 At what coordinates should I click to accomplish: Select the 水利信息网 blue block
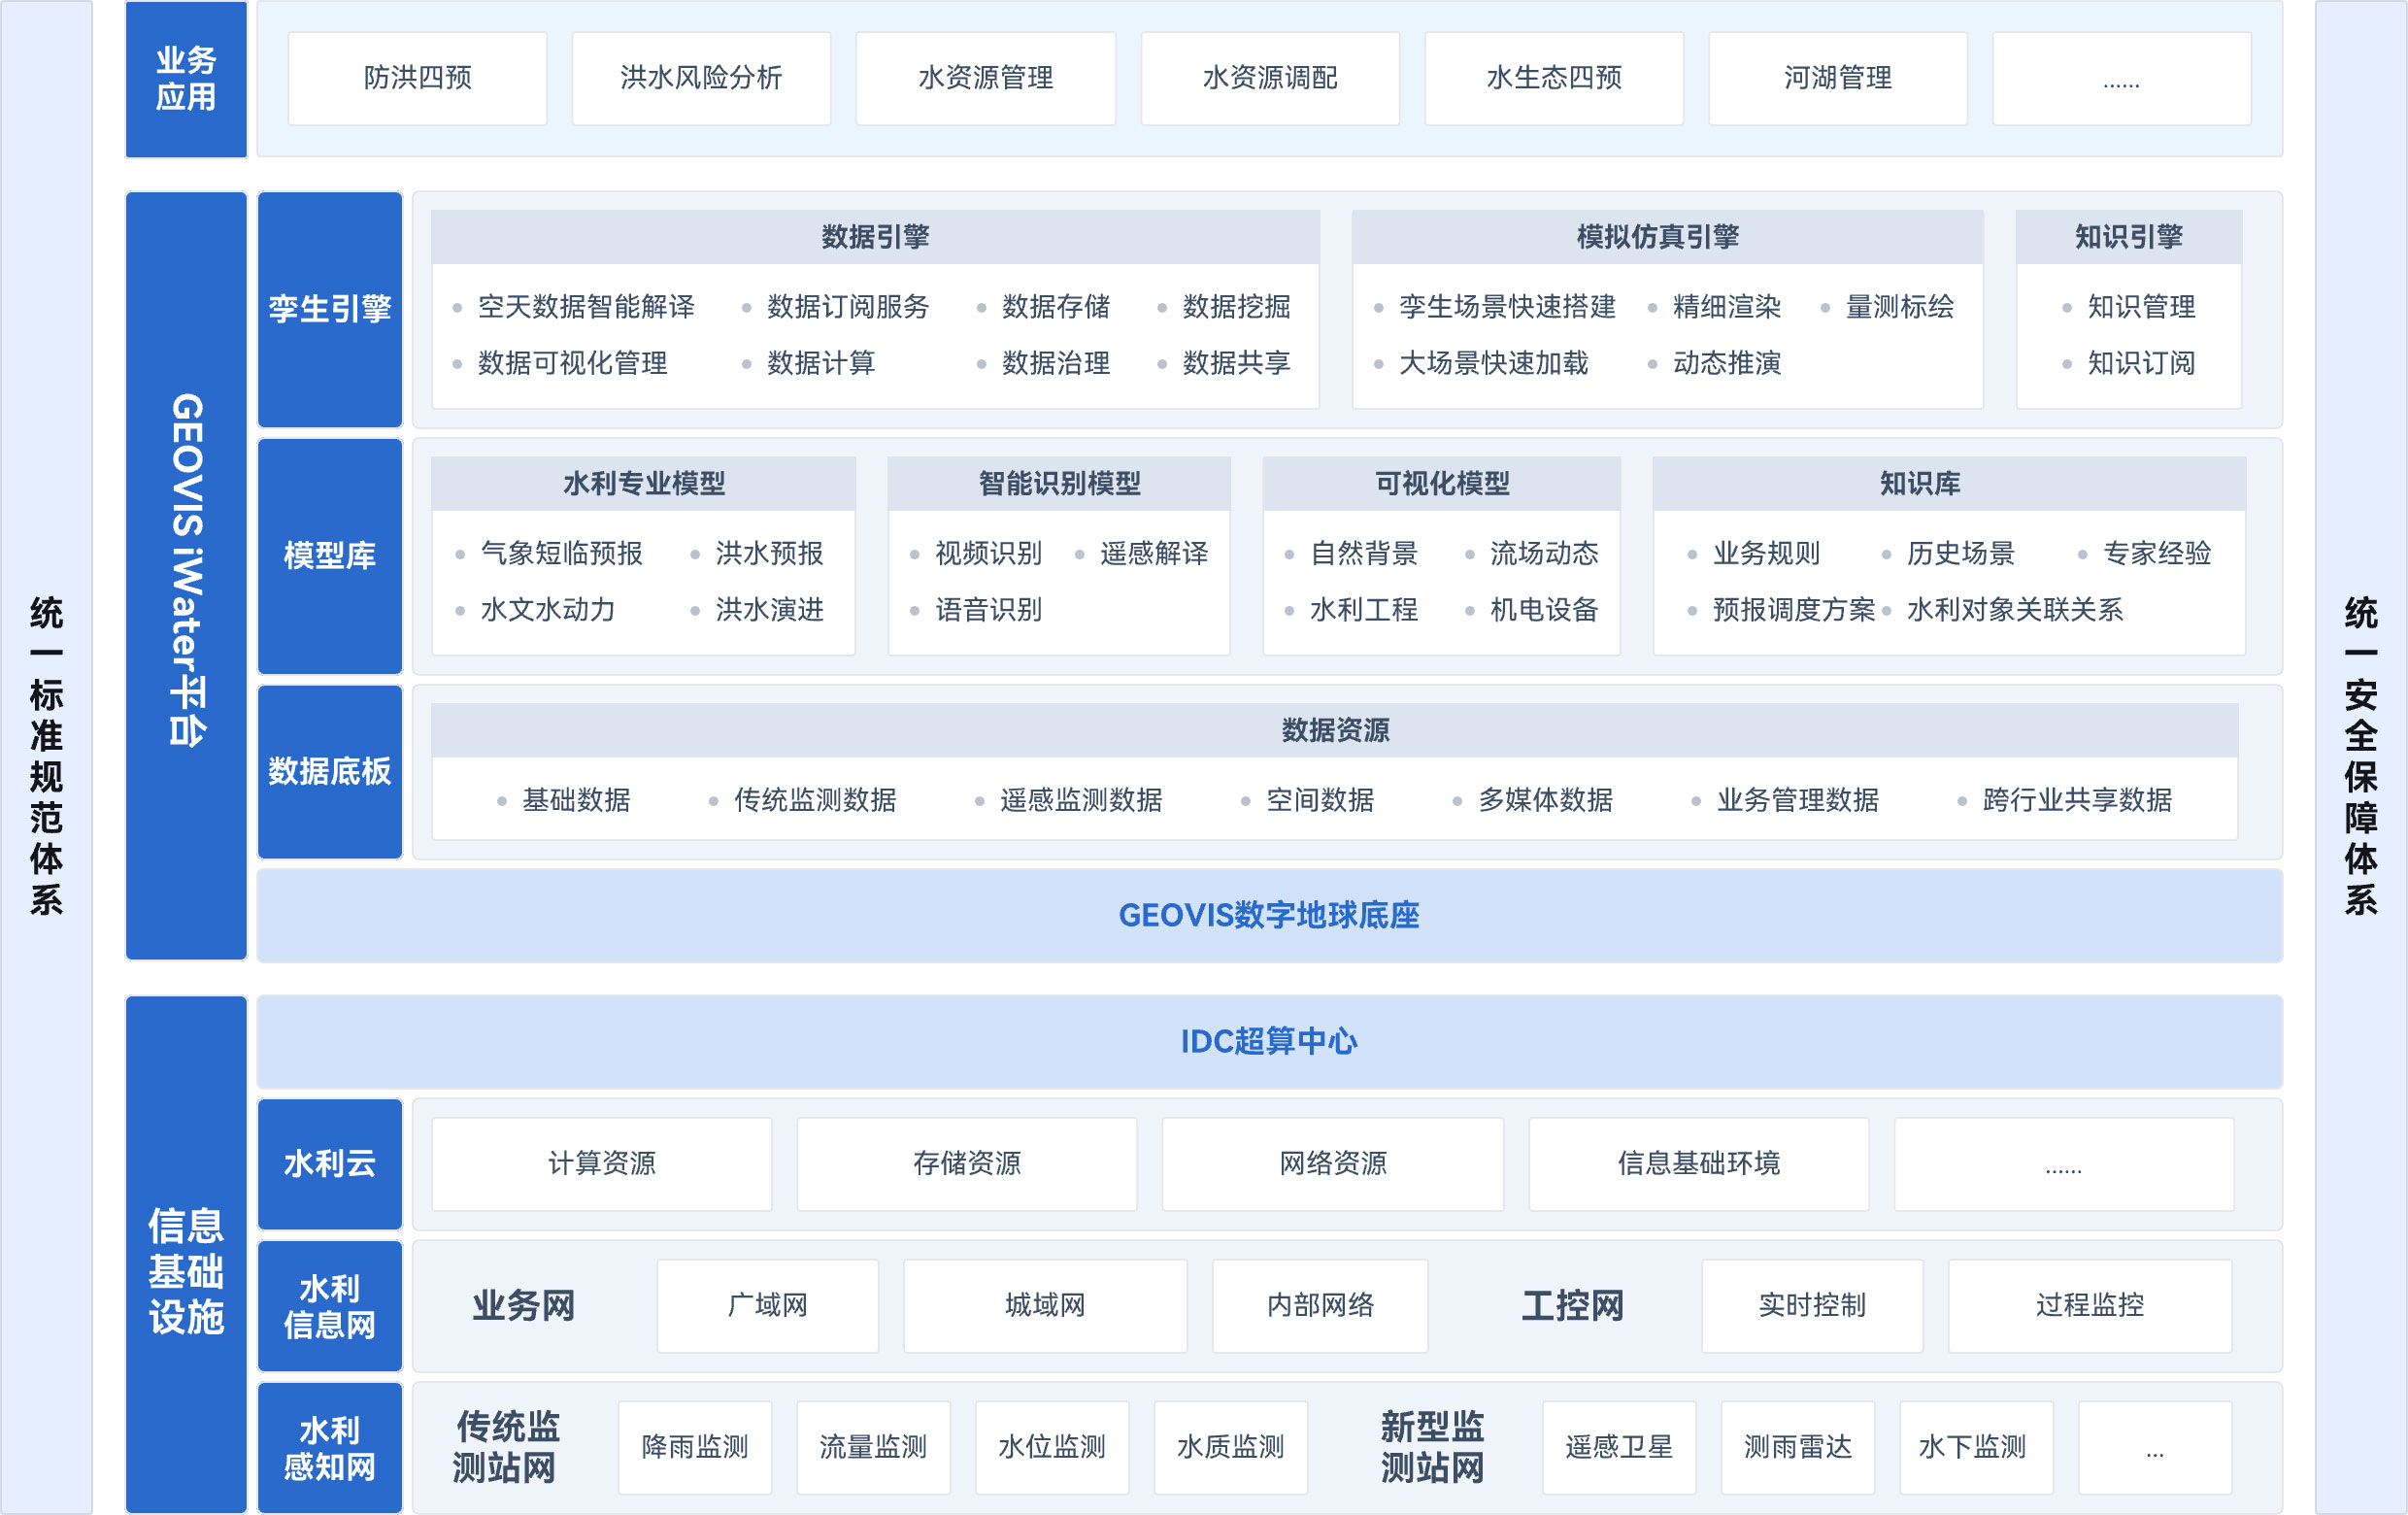[x=330, y=1306]
